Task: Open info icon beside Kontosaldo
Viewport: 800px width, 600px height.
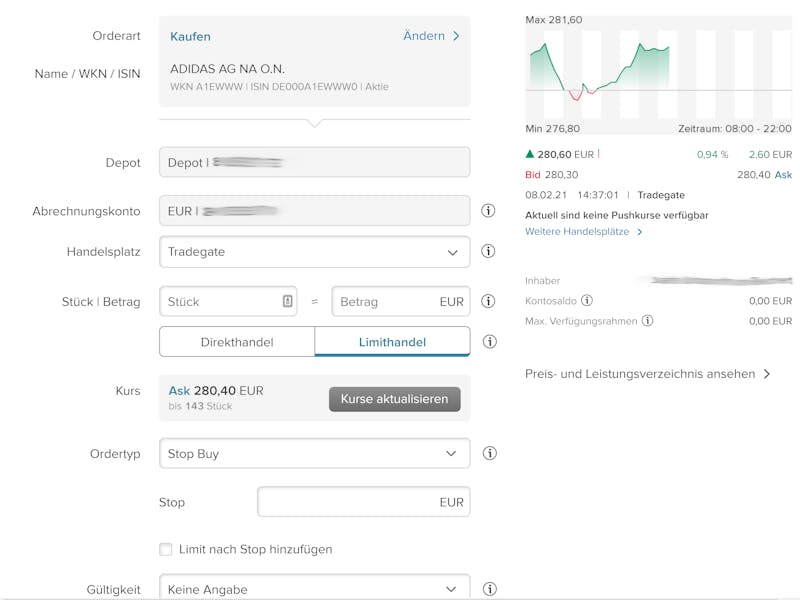Action: [587, 300]
